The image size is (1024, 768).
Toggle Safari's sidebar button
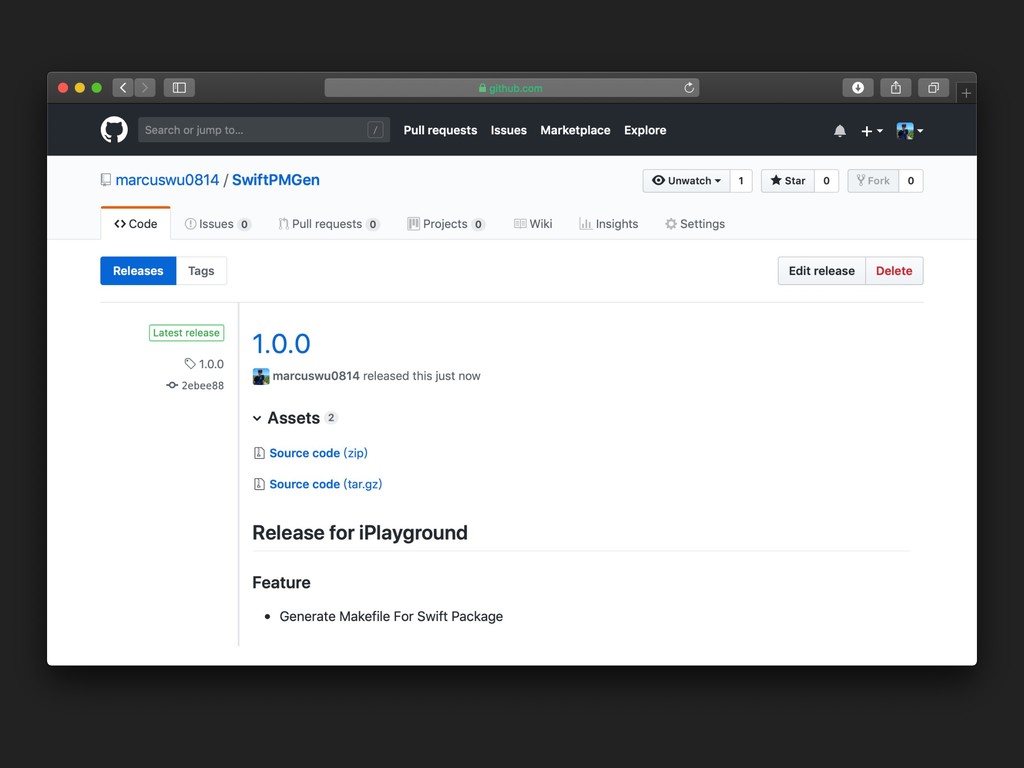click(x=179, y=88)
